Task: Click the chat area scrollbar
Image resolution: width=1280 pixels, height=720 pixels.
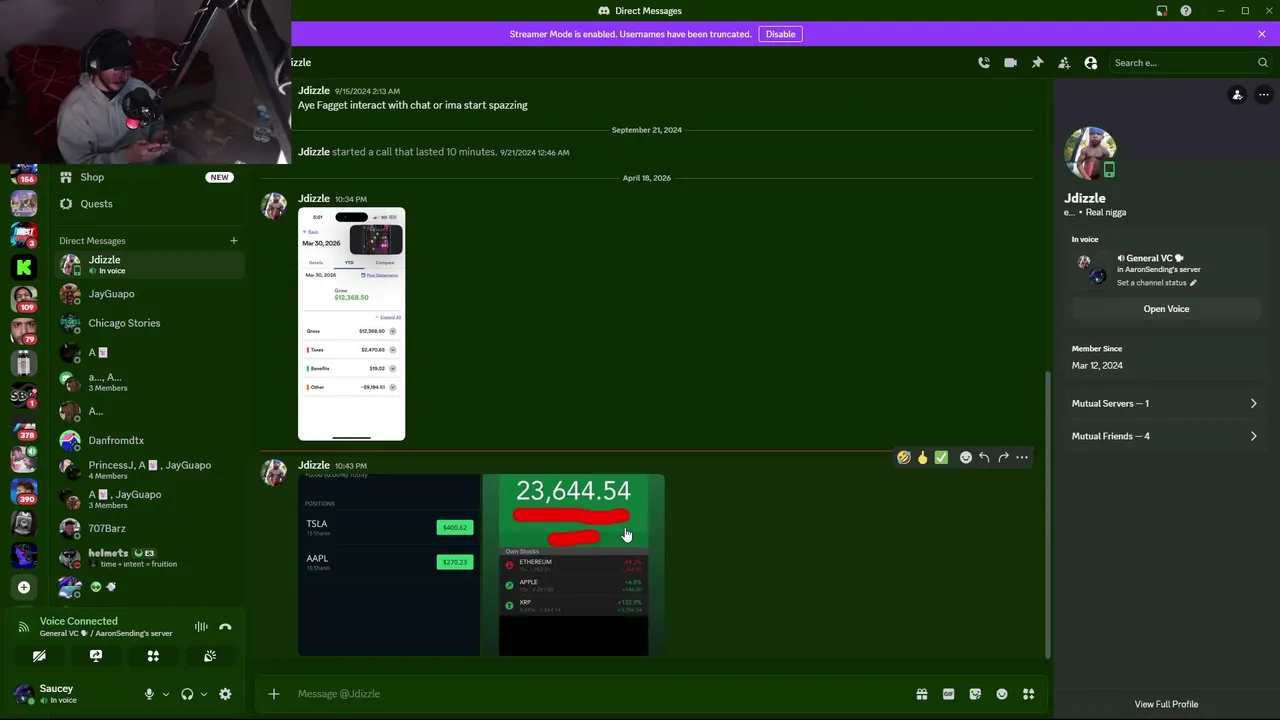Action: (1048, 515)
